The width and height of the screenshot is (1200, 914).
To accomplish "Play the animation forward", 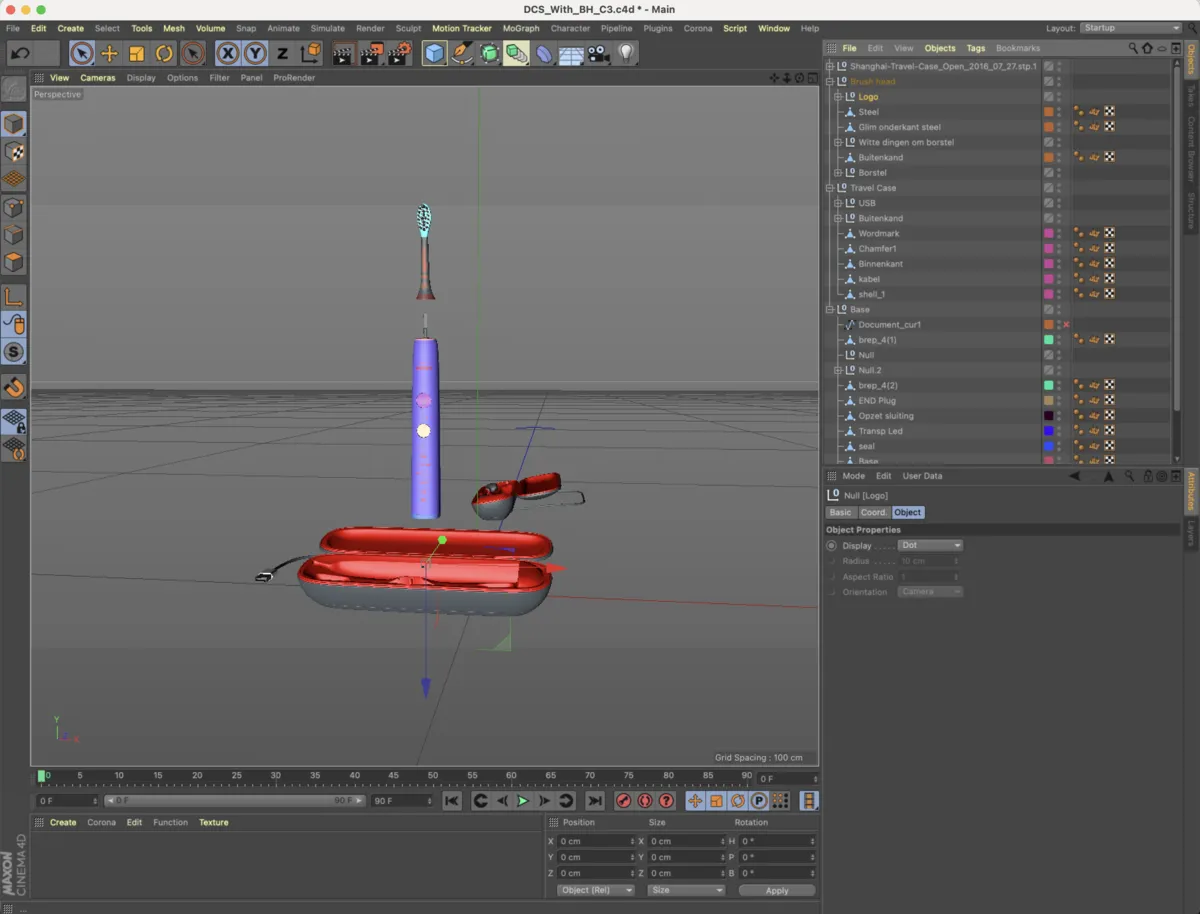I will pyautogui.click(x=523, y=801).
